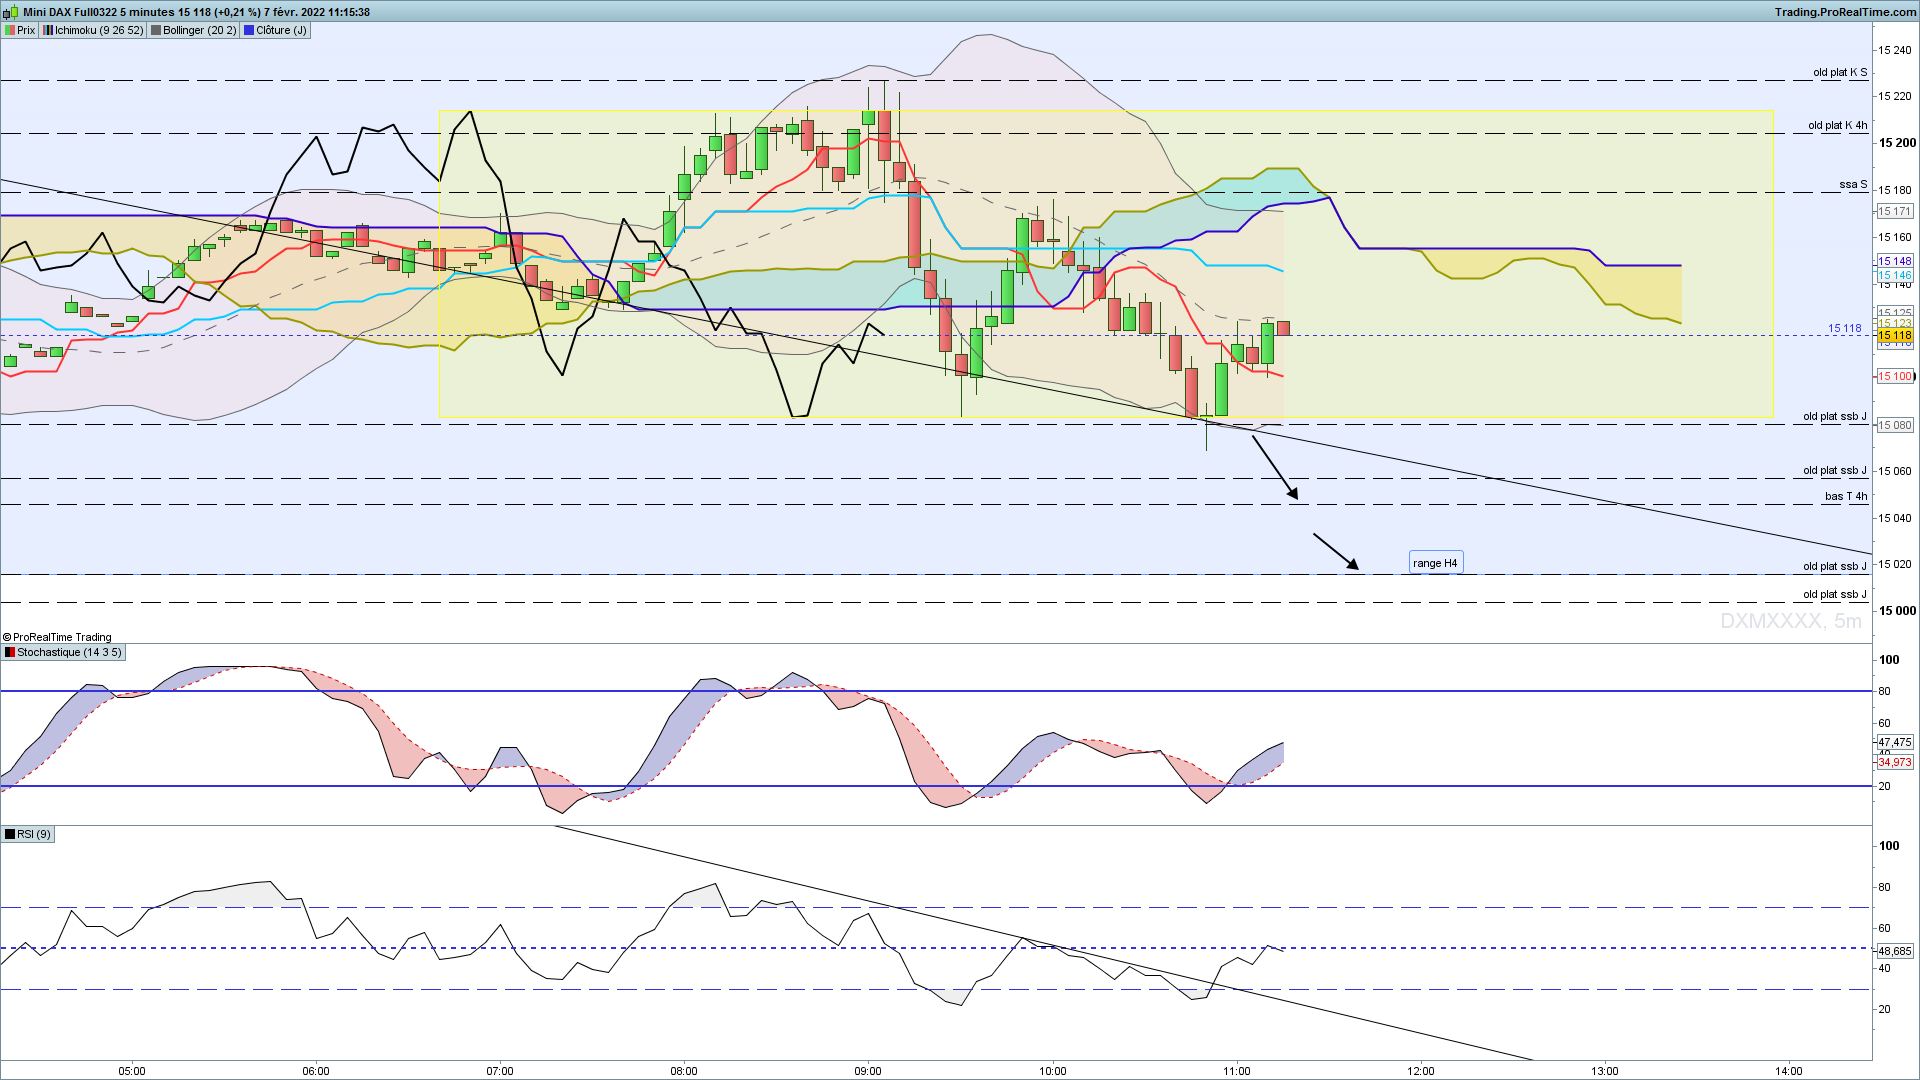The image size is (1920, 1080).
Task: Click the red 15 100 price tag
Action: tap(1895, 376)
